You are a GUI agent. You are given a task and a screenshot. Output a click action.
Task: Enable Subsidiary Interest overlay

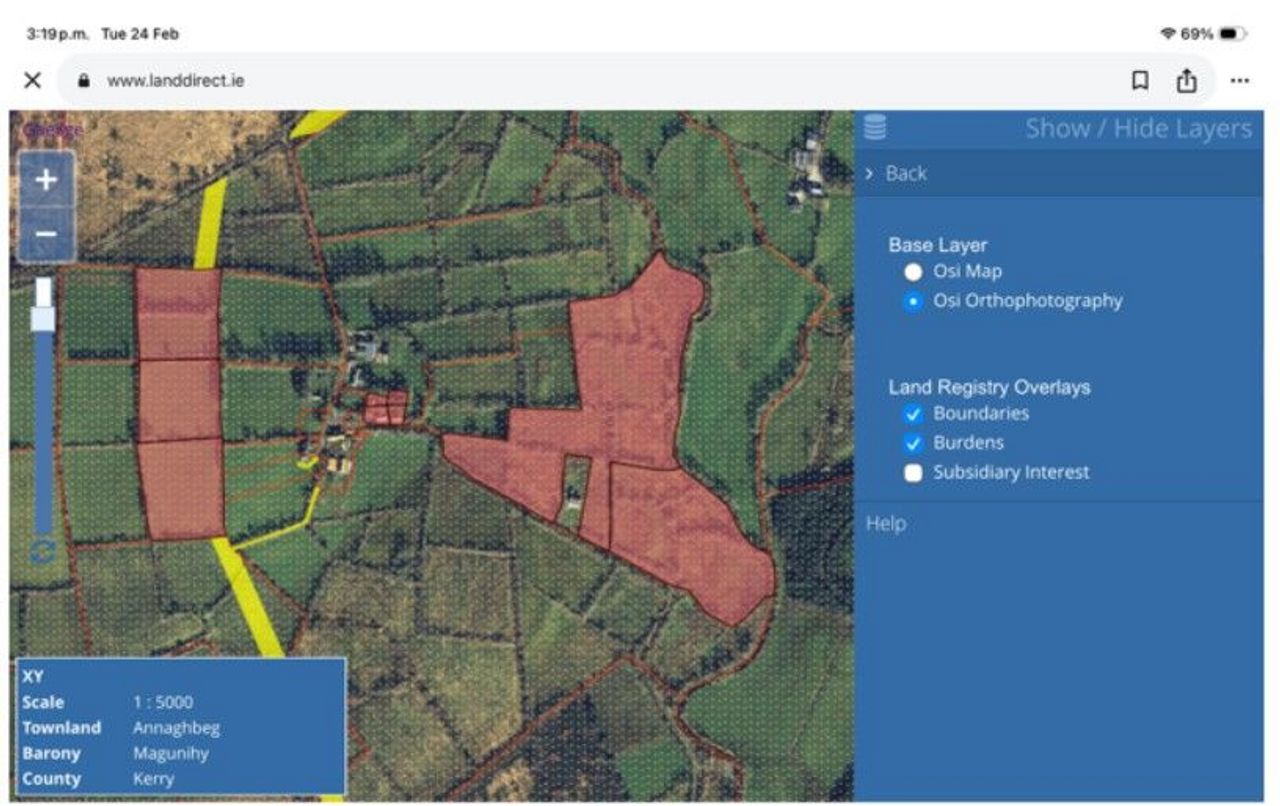[x=913, y=473]
